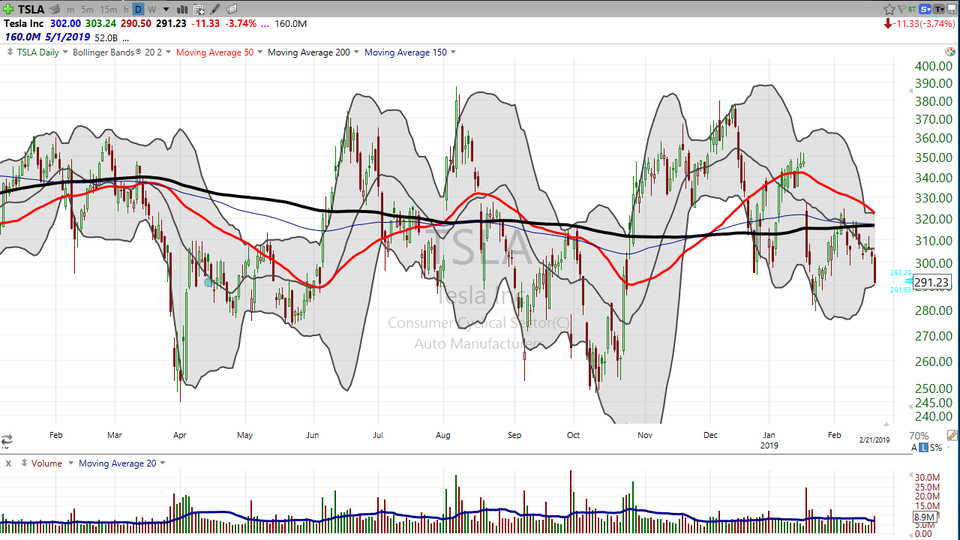Screen dimensions: 960x540
Task: Click the bottom triangle marker of volume axis
Action: [x=909, y=533]
